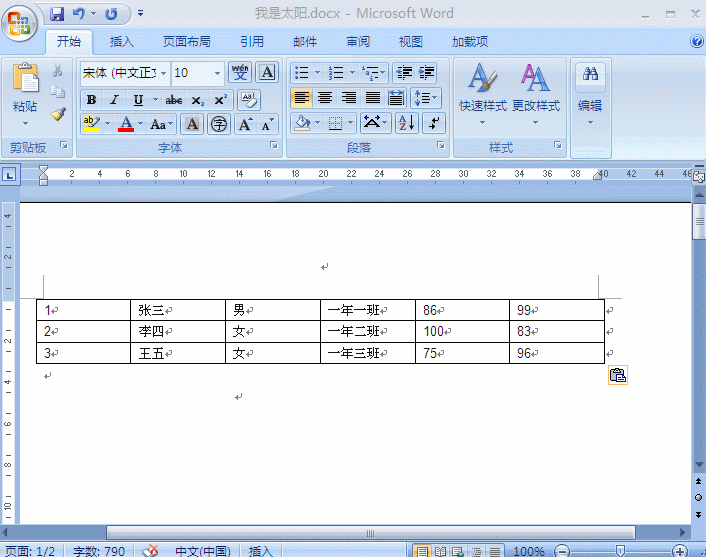Toggle the 插入 overtype status button

click(261, 551)
